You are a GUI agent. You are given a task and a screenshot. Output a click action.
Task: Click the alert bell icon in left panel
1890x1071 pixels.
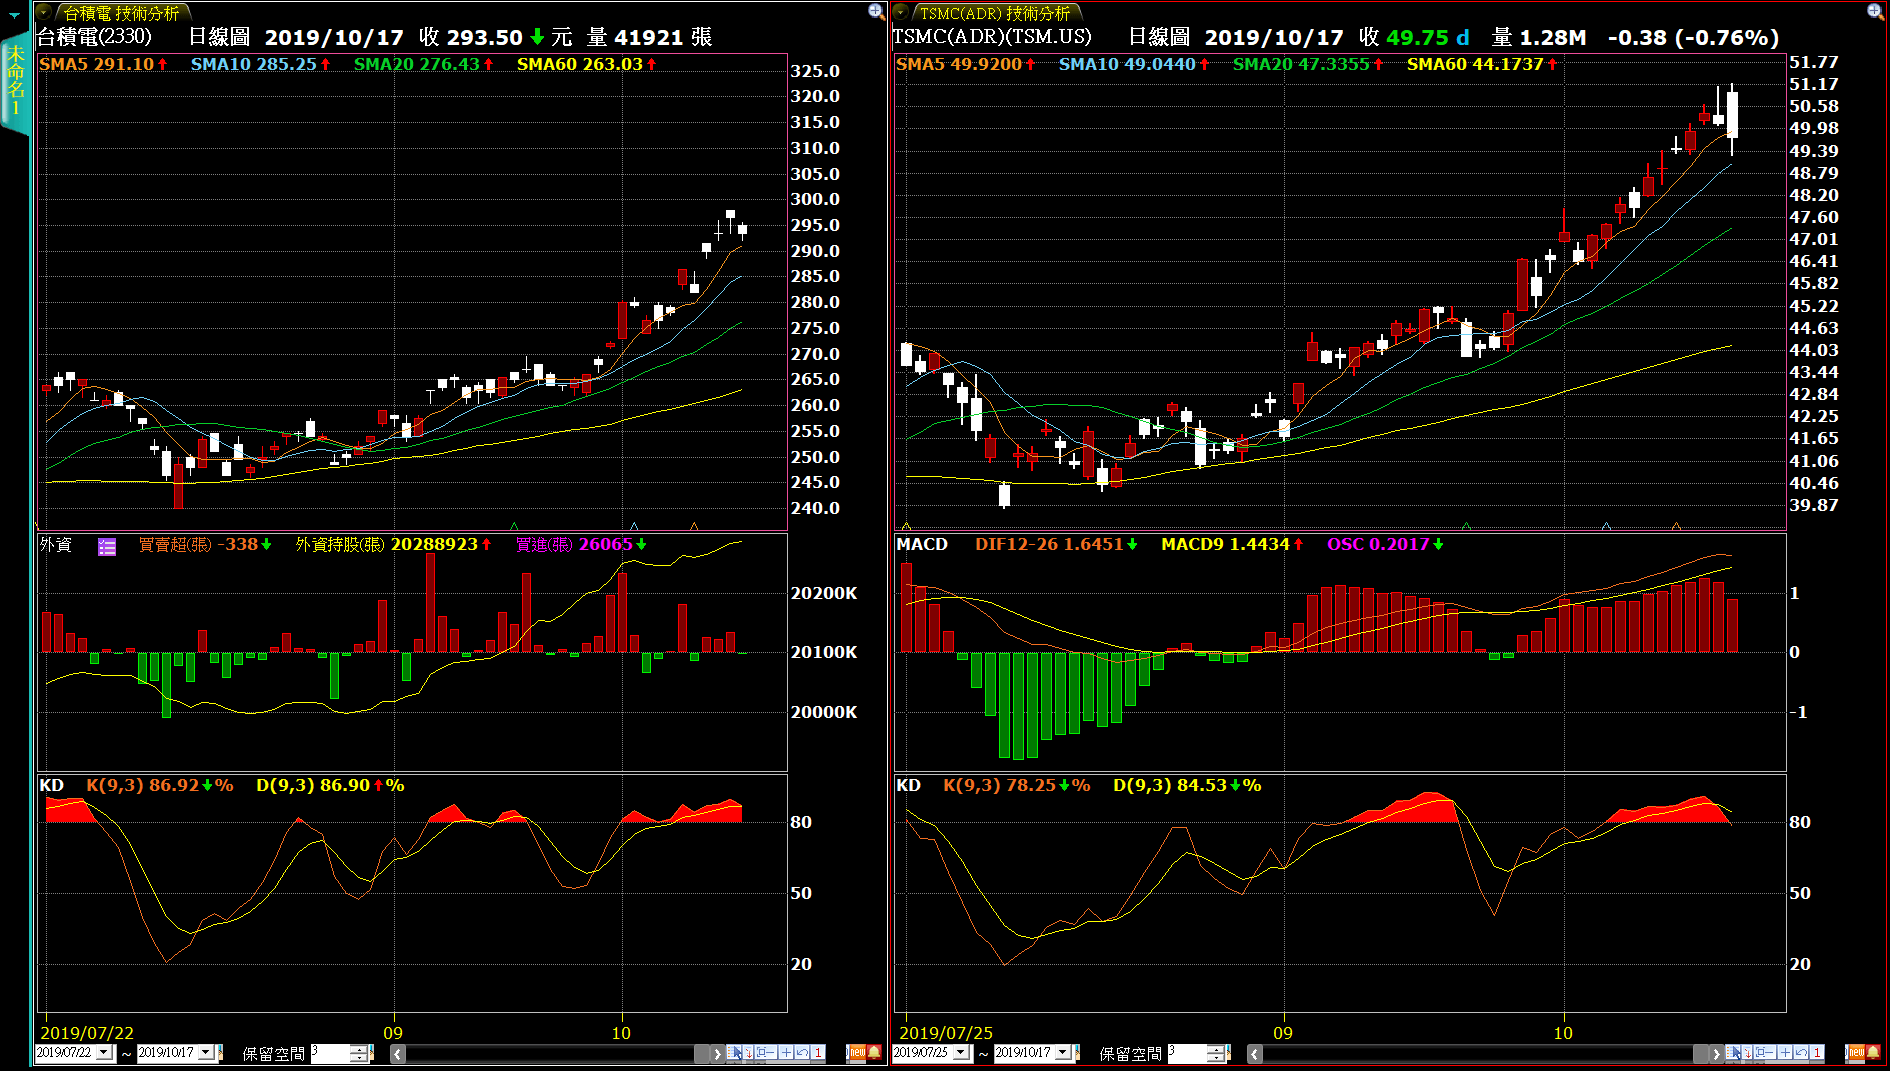[x=874, y=1052]
